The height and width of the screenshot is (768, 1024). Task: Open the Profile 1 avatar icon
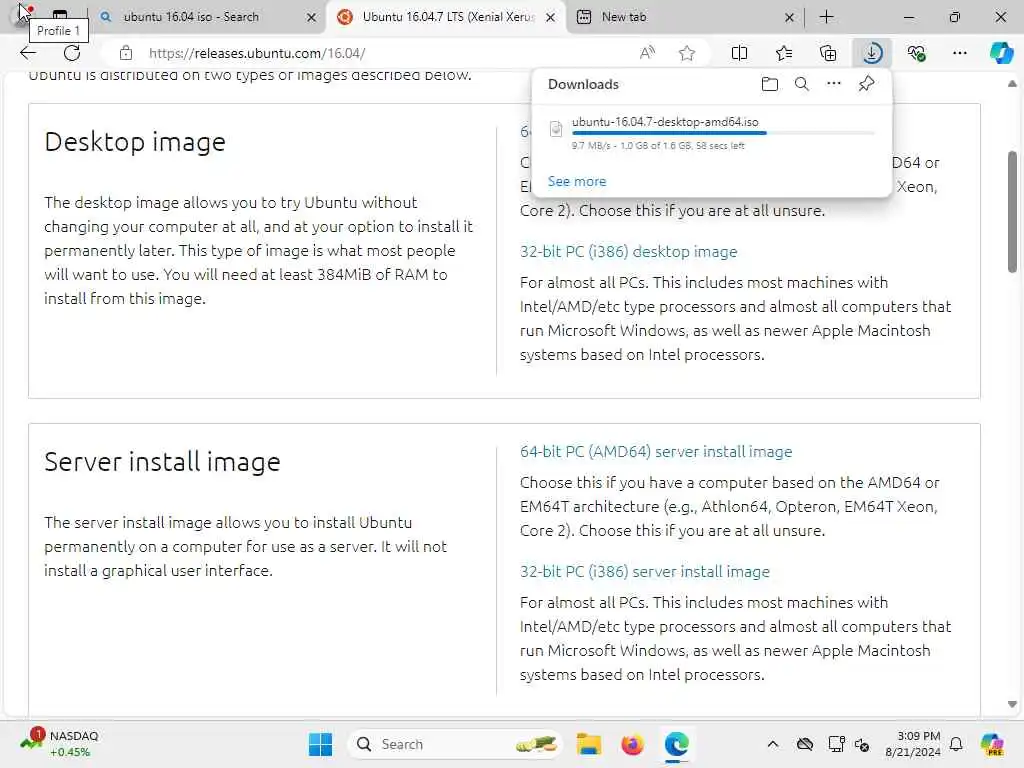click(x=21, y=16)
